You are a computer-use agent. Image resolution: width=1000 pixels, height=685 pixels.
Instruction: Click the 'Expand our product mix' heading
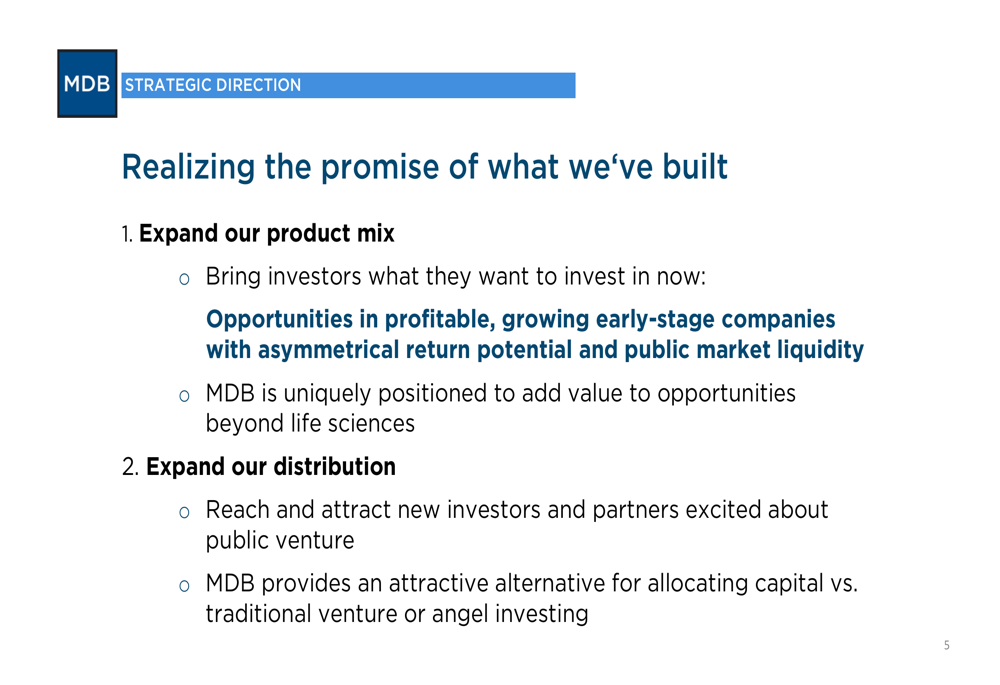click(267, 234)
